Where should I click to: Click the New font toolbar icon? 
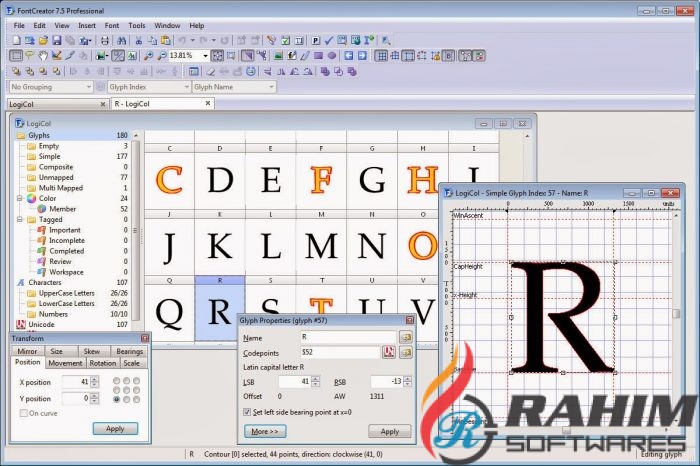[x=17, y=41]
